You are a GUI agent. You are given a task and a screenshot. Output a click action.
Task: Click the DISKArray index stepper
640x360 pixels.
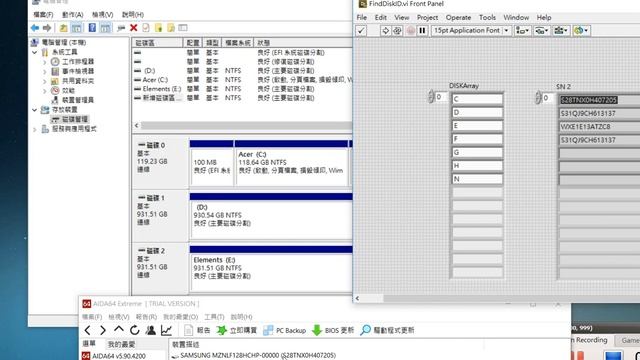click(x=430, y=97)
